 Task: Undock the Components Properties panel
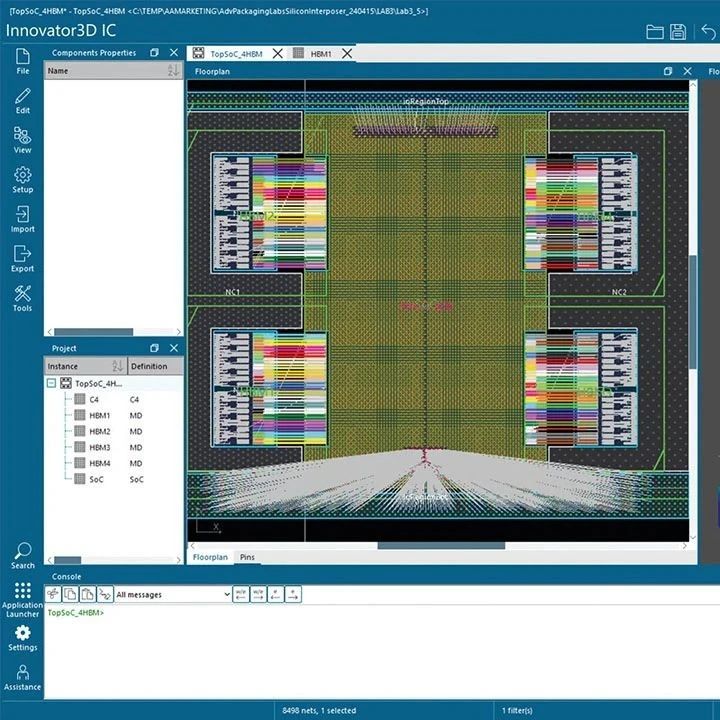click(154, 53)
